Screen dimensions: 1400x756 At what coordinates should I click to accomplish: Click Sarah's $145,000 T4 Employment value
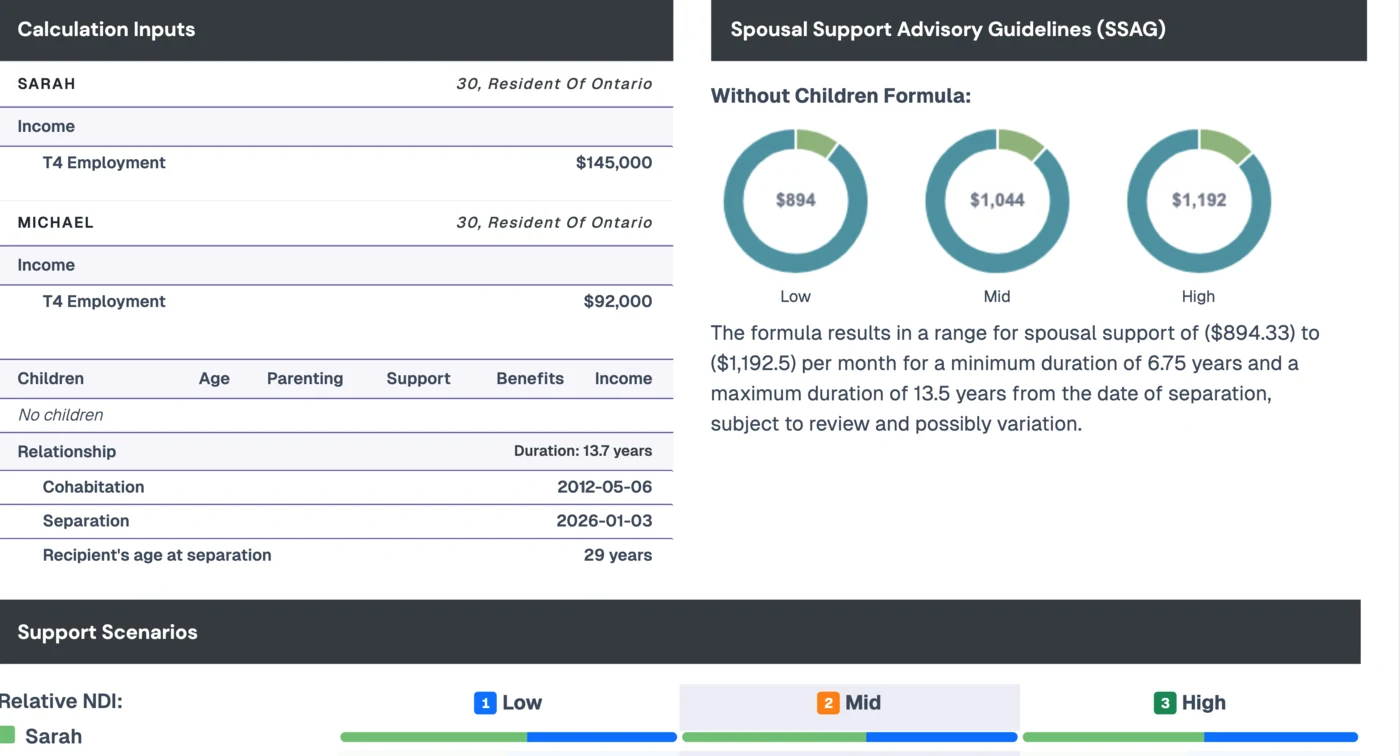pos(614,163)
